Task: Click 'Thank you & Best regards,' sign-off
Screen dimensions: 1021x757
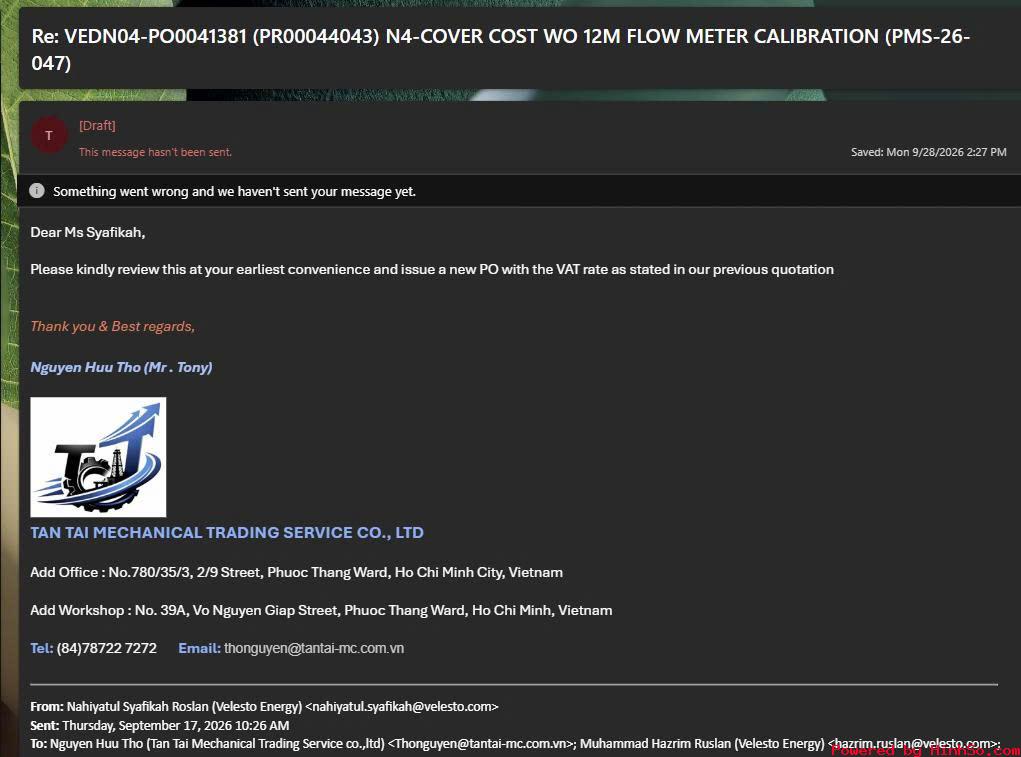Action: click(x=113, y=327)
